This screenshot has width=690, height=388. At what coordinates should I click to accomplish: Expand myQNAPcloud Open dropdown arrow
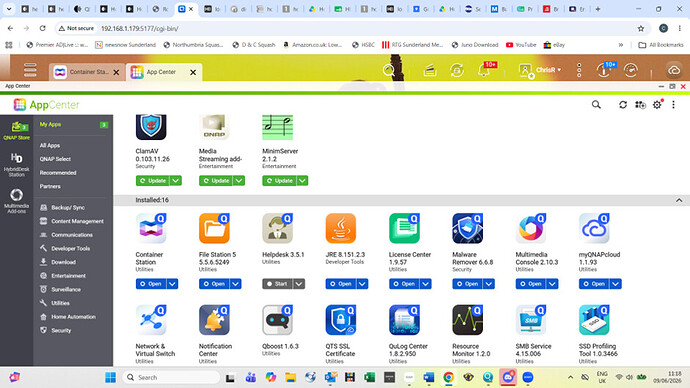point(616,284)
